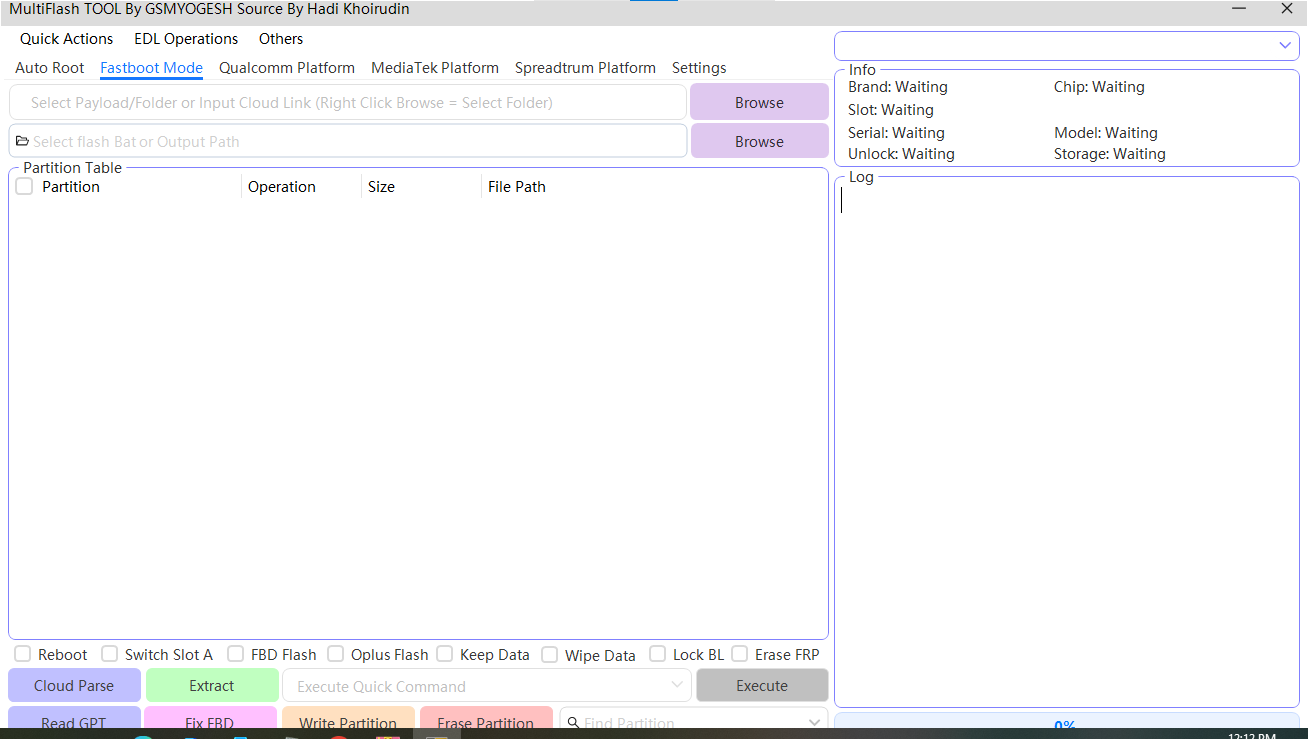Enable the Reboot checkbox

pyautogui.click(x=22, y=653)
